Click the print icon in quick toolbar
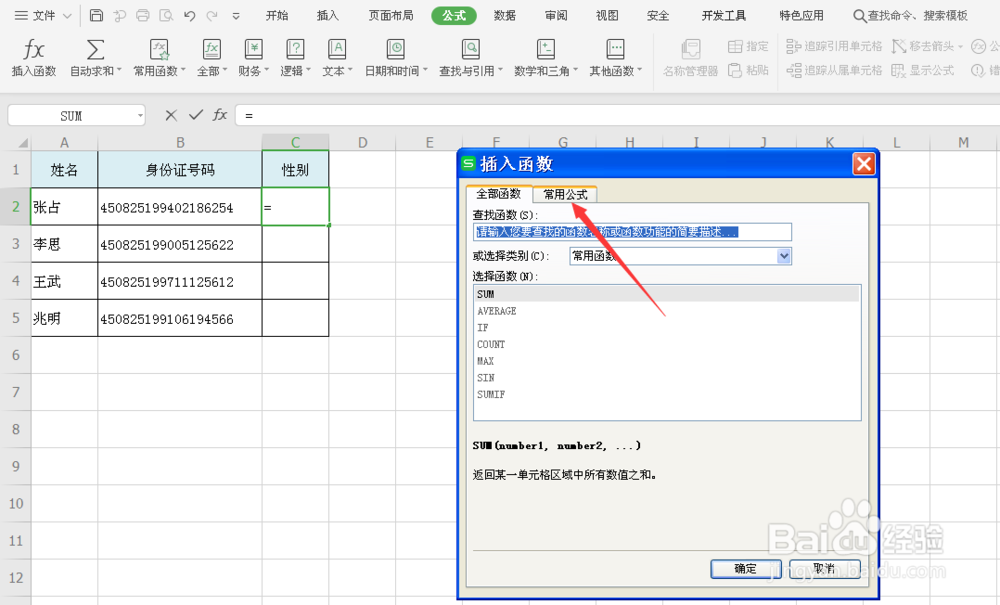The width and height of the screenshot is (1000, 605). pos(143,15)
